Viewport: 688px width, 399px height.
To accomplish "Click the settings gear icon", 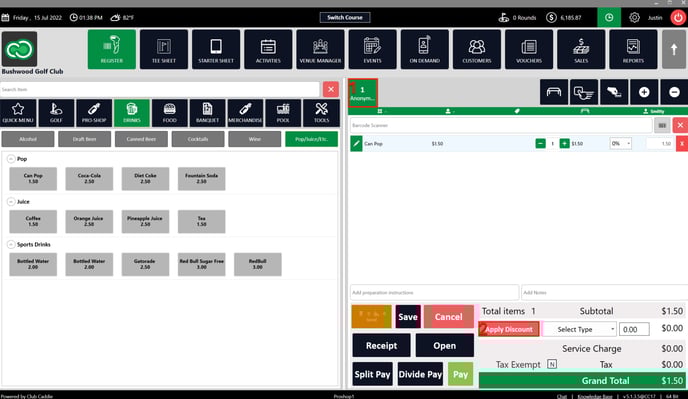I will (634, 18).
